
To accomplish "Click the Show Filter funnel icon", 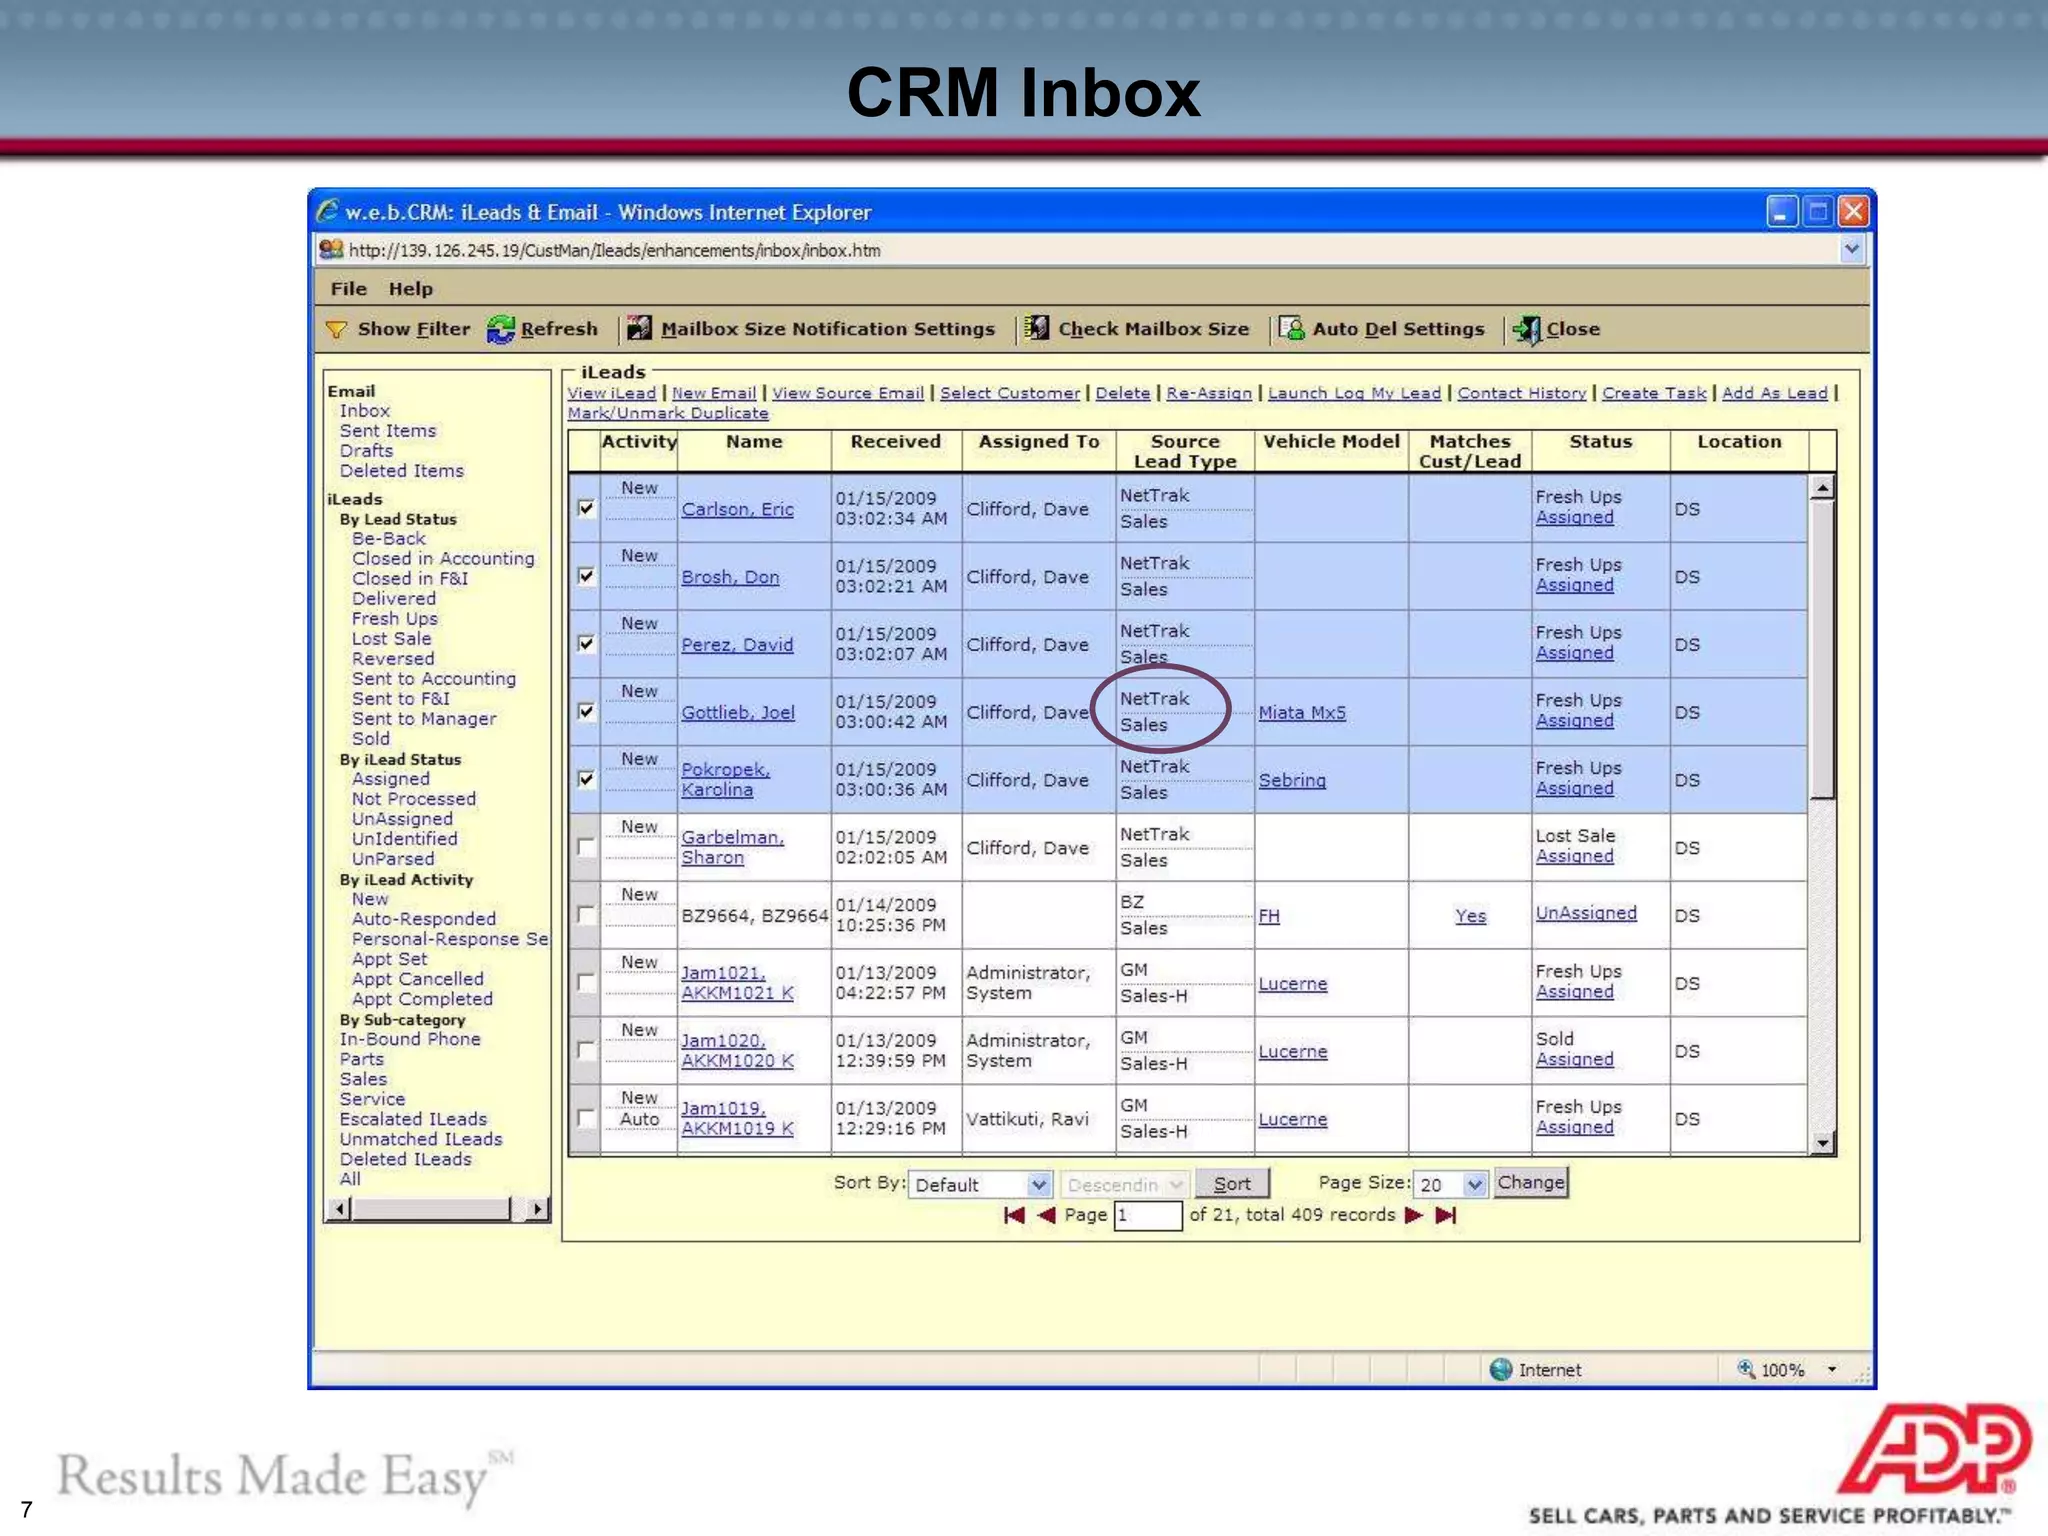I will [x=337, y=329].
